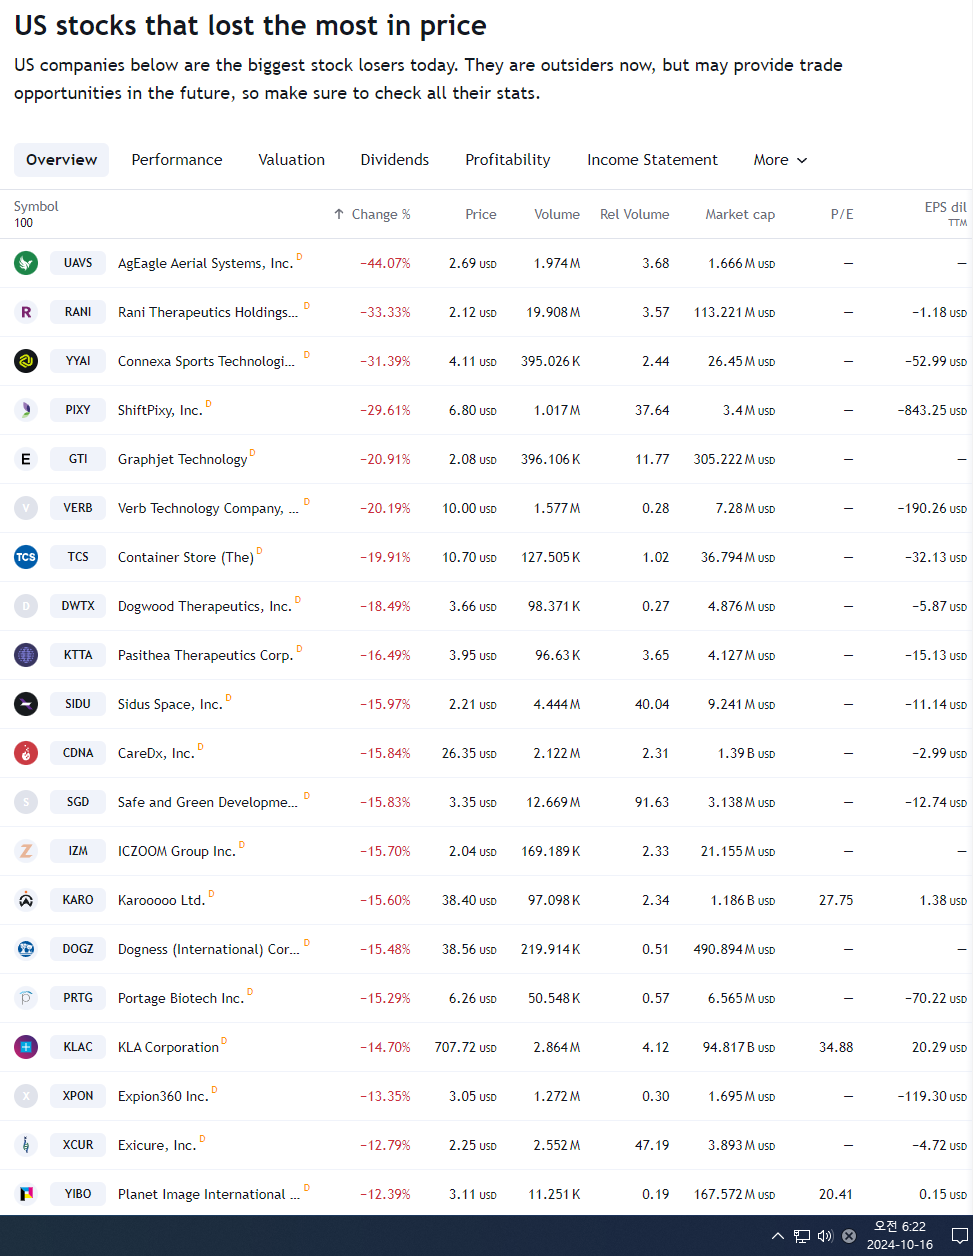The image size is (973, 1256).
Task: Select the Connexa Sports yellow logo icon
Action: (x=26, y=361)
